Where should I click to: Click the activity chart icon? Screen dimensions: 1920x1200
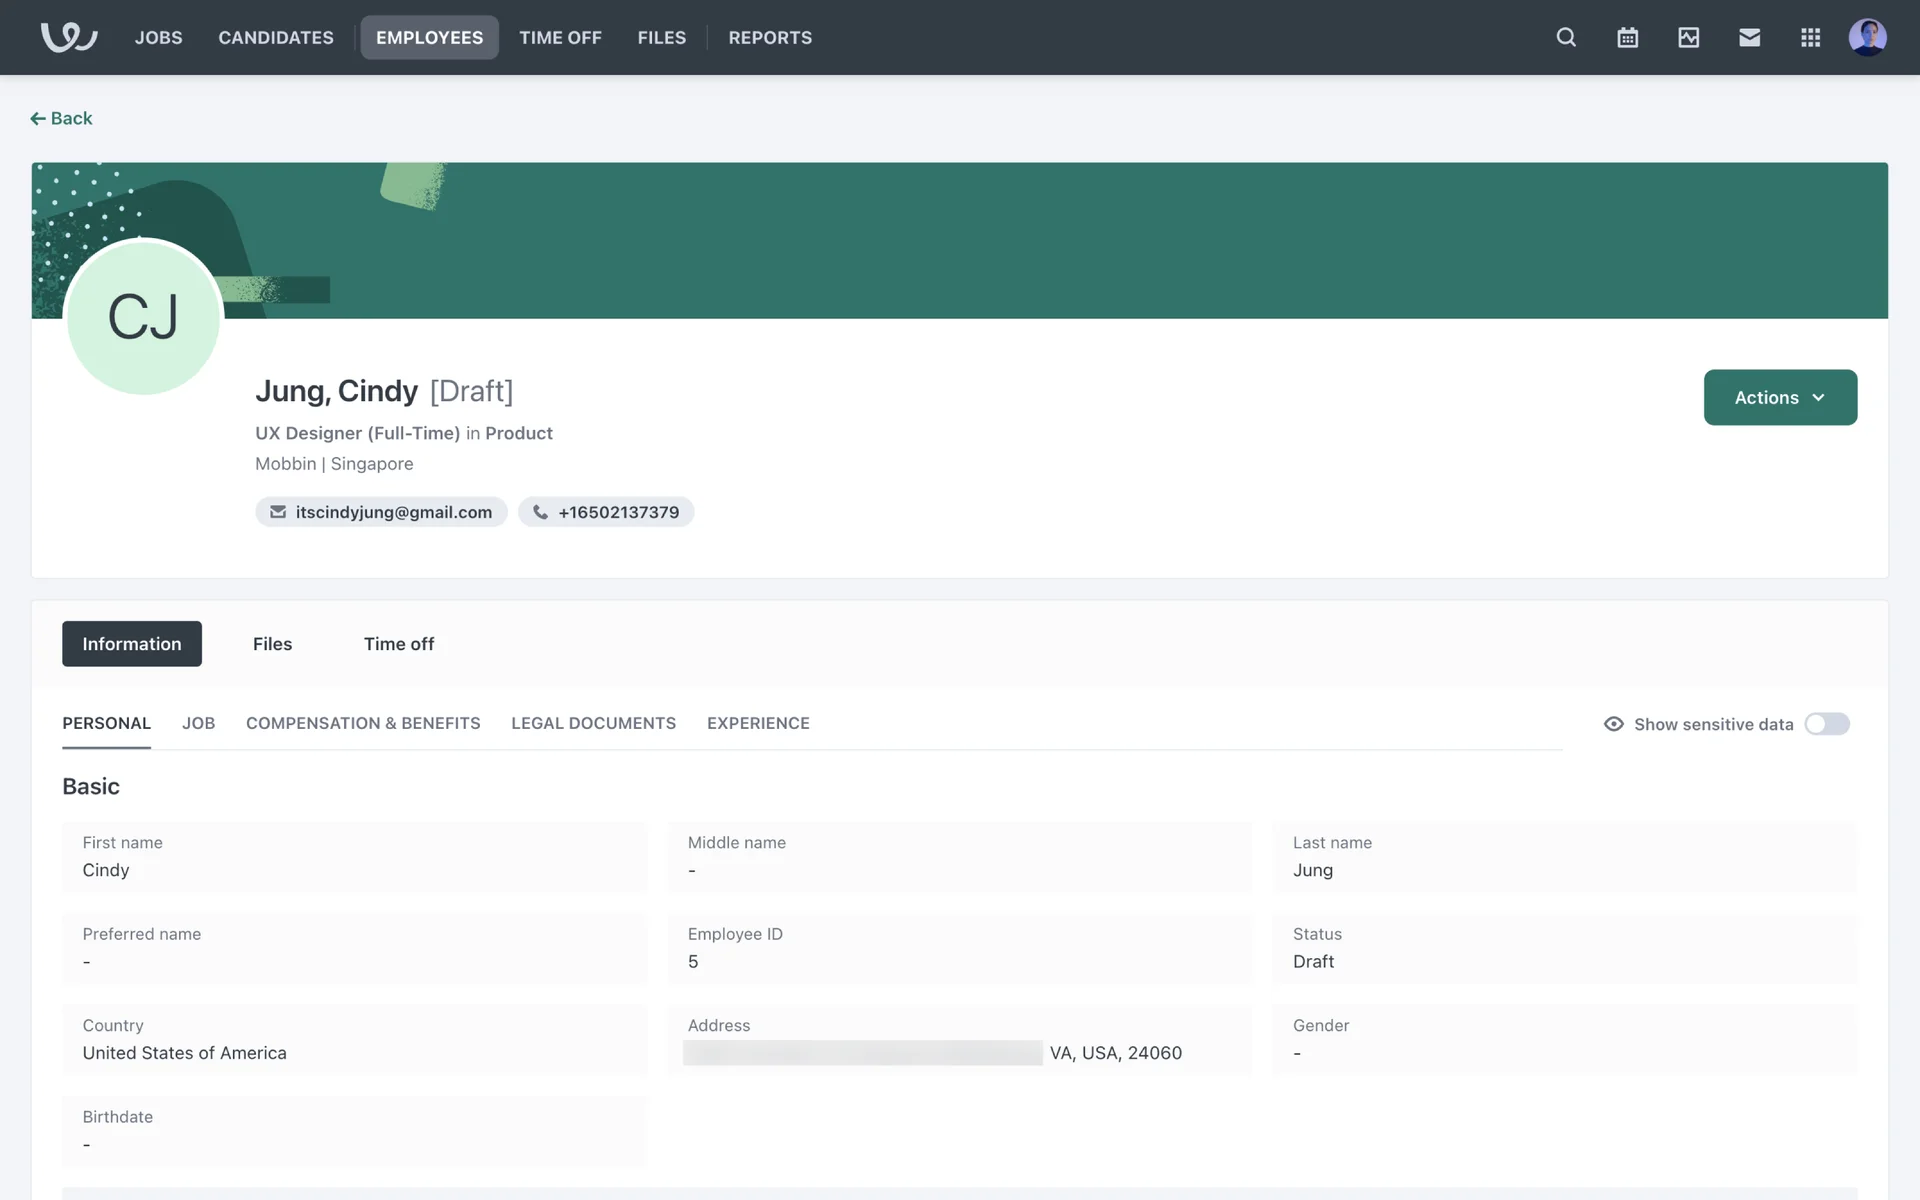(x=1688, y=37)
